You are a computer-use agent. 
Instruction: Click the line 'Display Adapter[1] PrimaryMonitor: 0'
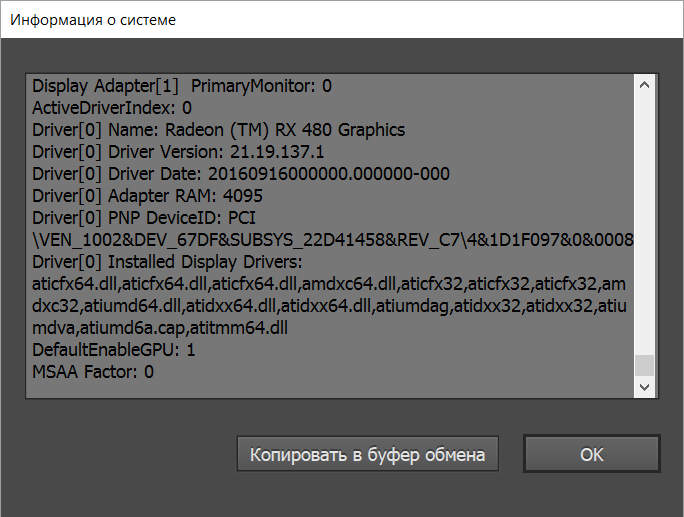click(182, 86)
